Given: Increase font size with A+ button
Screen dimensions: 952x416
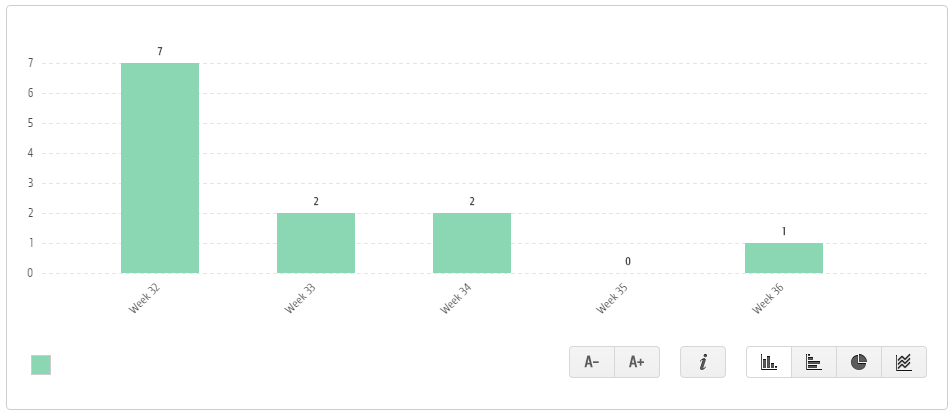Looking at the screenshot, I should pos(637,362).
